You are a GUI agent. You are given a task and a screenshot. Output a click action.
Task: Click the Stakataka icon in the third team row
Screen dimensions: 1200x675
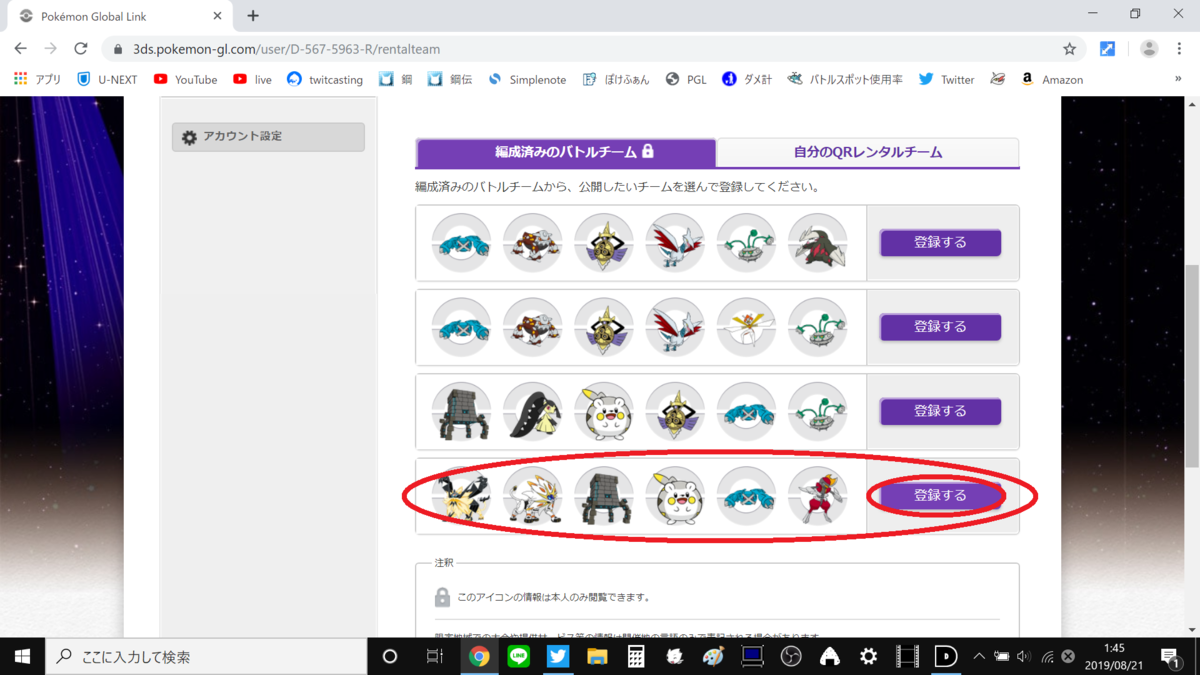pos(462,411)
